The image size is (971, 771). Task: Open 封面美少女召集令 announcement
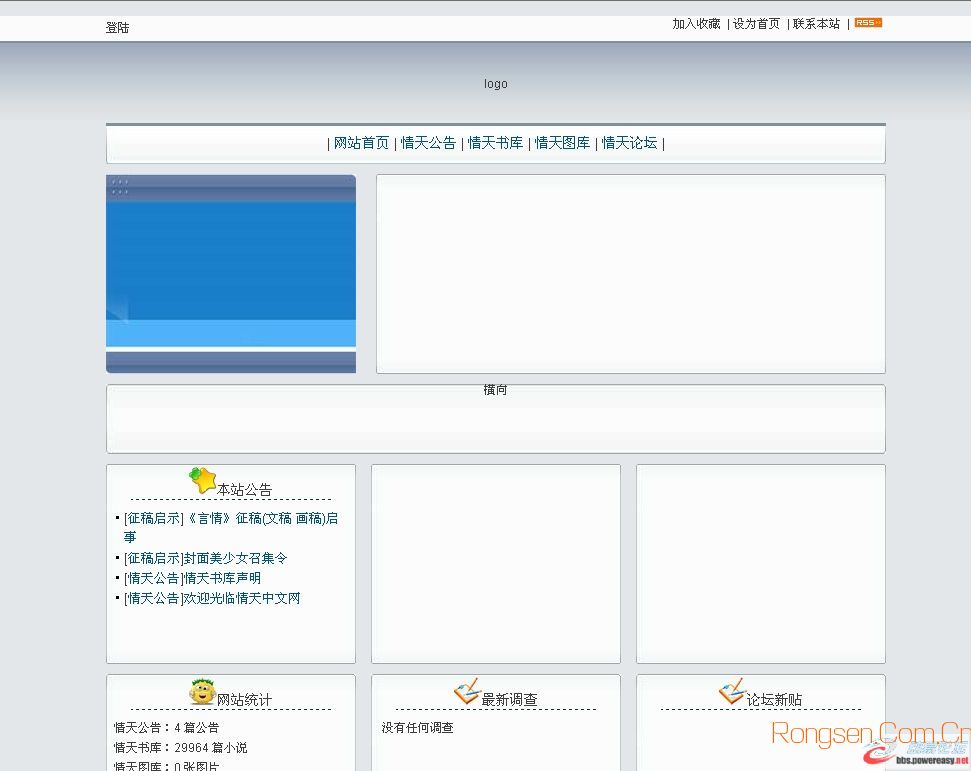(205, 559)
